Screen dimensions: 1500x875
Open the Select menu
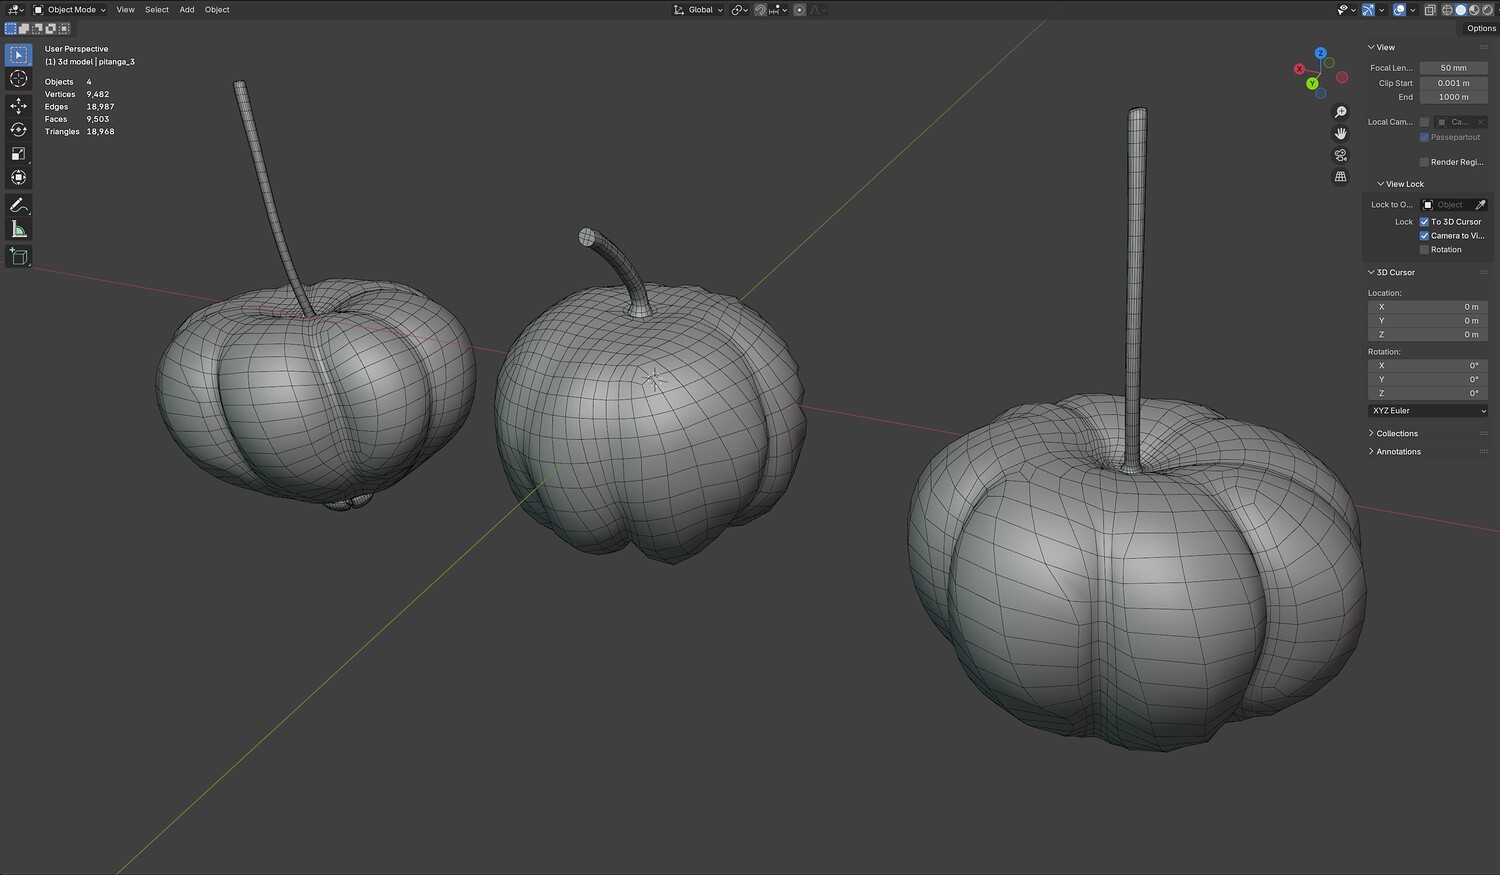pyautogui.click(x=157, y=10)
